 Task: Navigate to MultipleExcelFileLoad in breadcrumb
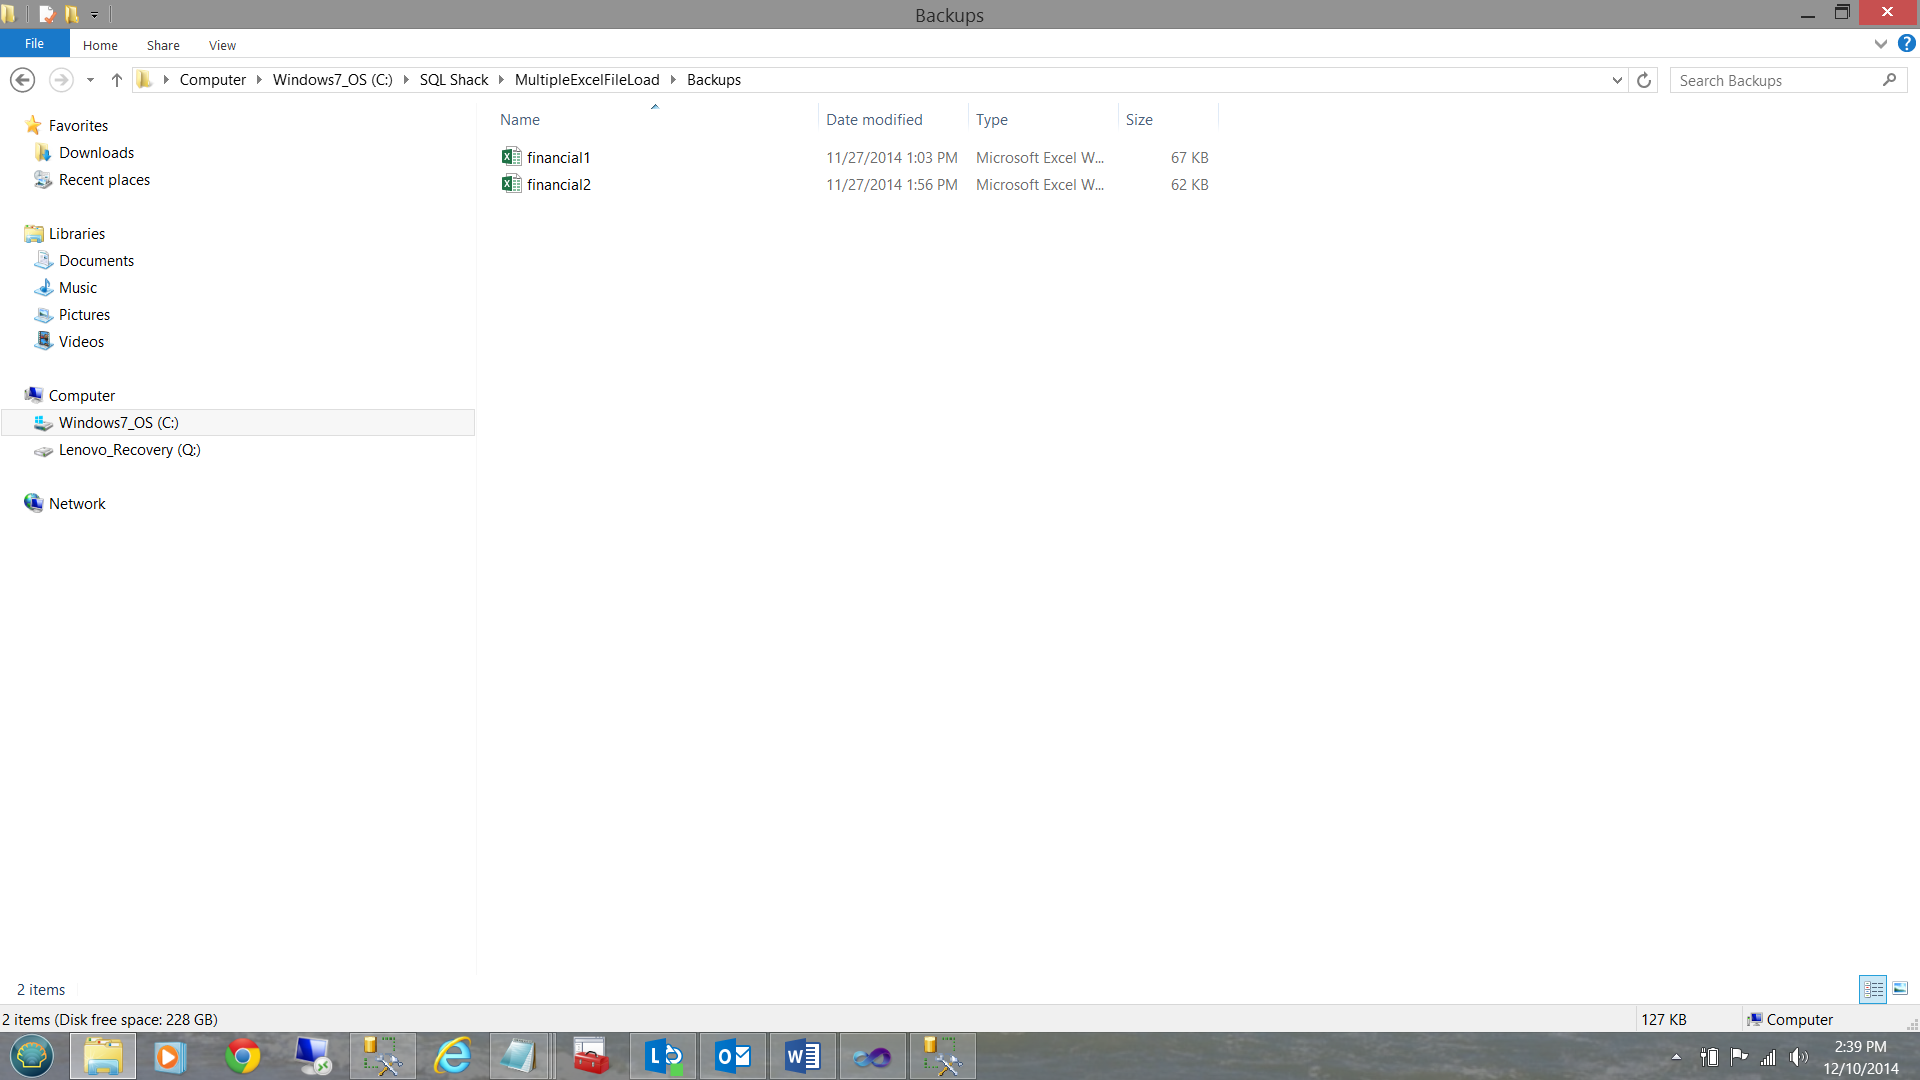point(587,80)
